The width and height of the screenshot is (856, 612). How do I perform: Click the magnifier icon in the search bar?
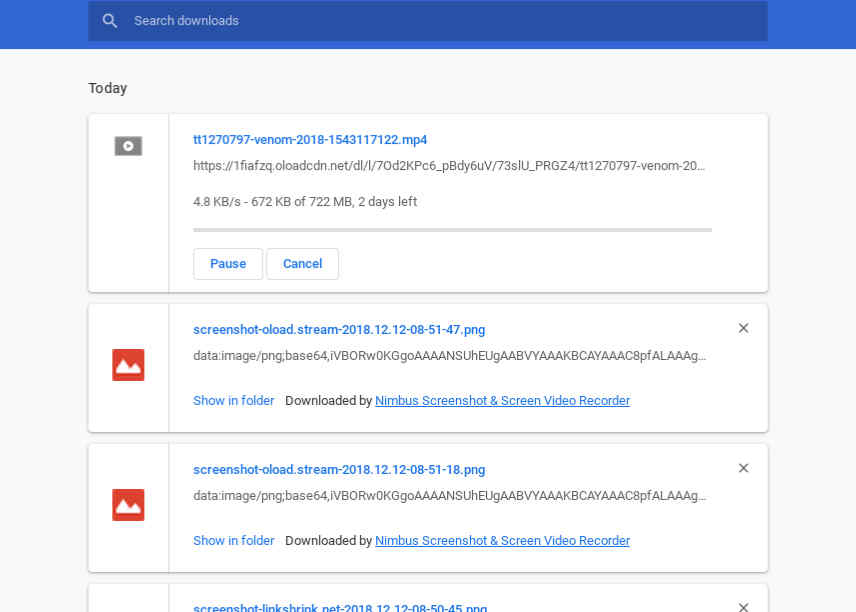click(110, 21)
